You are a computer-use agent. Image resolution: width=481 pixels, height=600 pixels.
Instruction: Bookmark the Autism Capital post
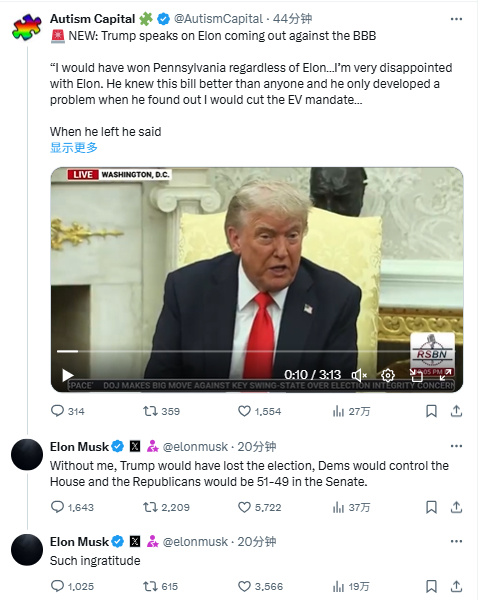(x=431, y=411)
